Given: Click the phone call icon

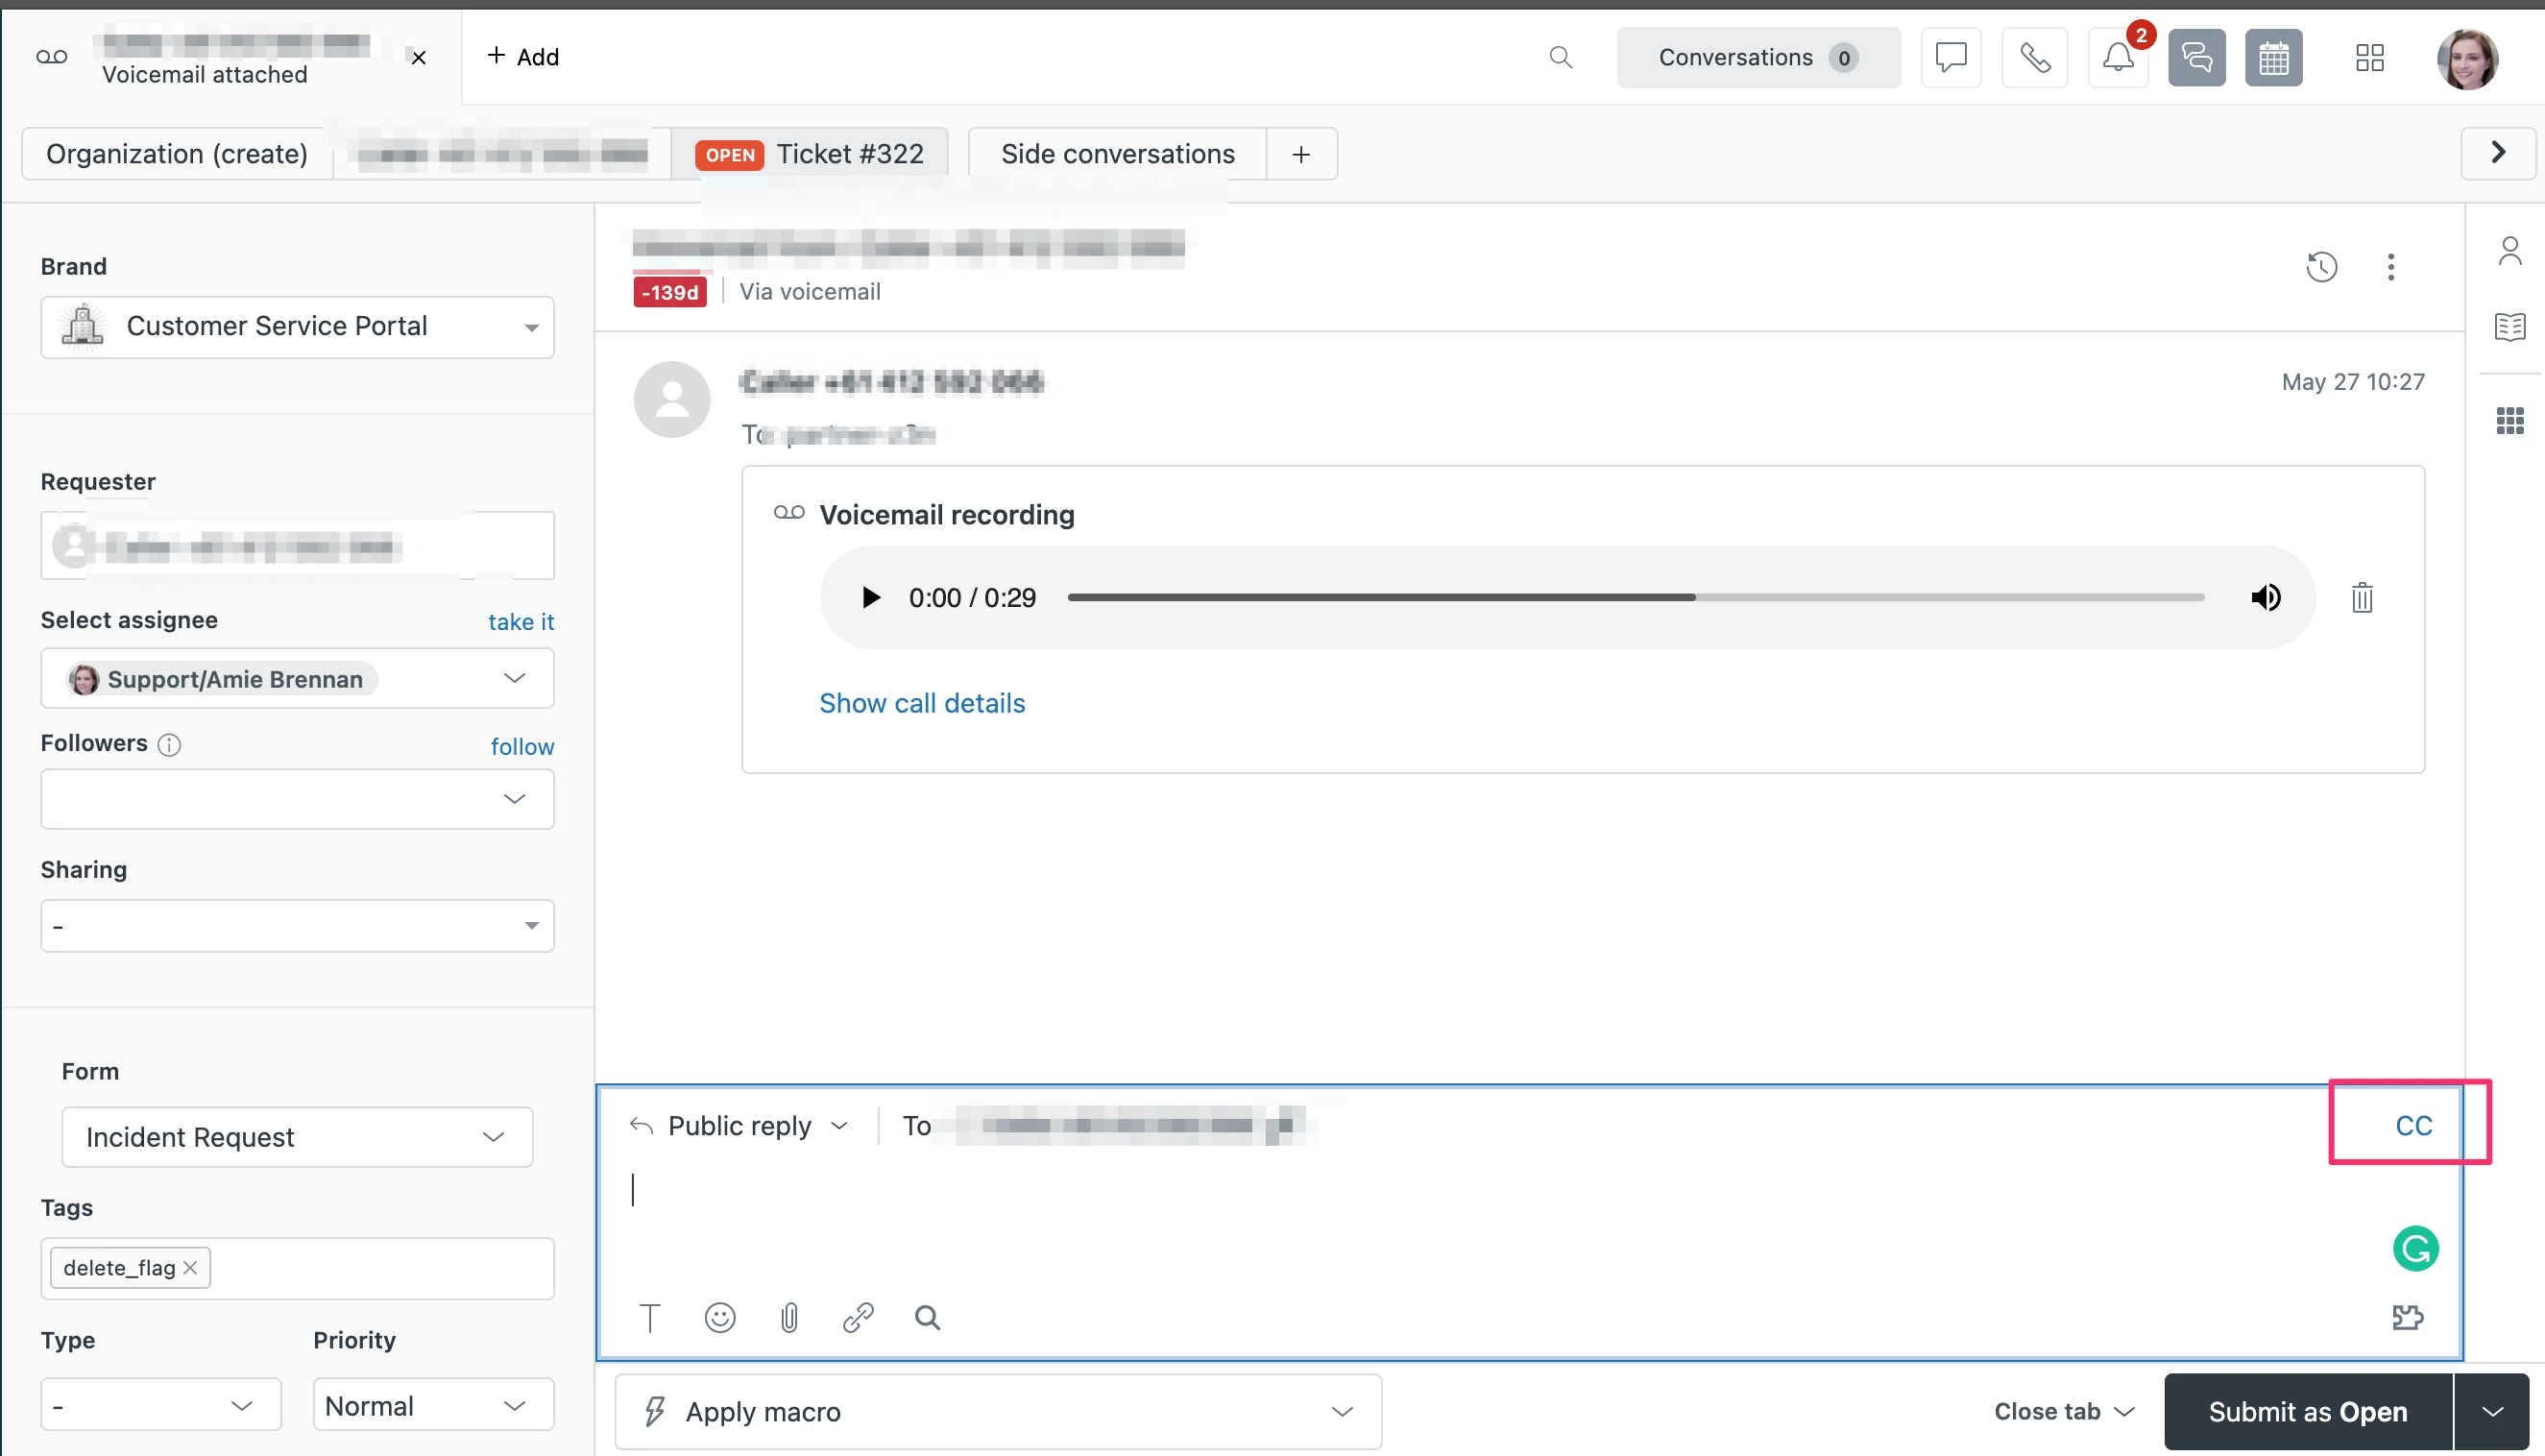Looking at the screenshot, I should pyautogui.click(x=2034, y=58).
